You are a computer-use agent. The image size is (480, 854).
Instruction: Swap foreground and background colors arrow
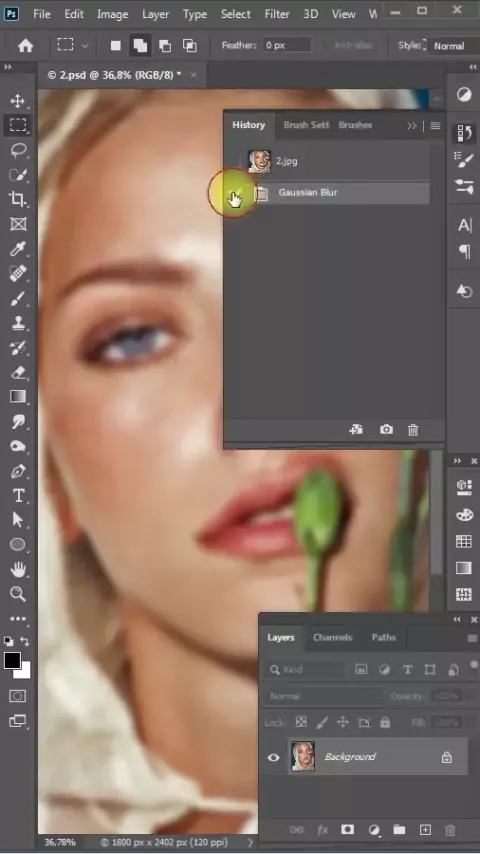(25, 642)
